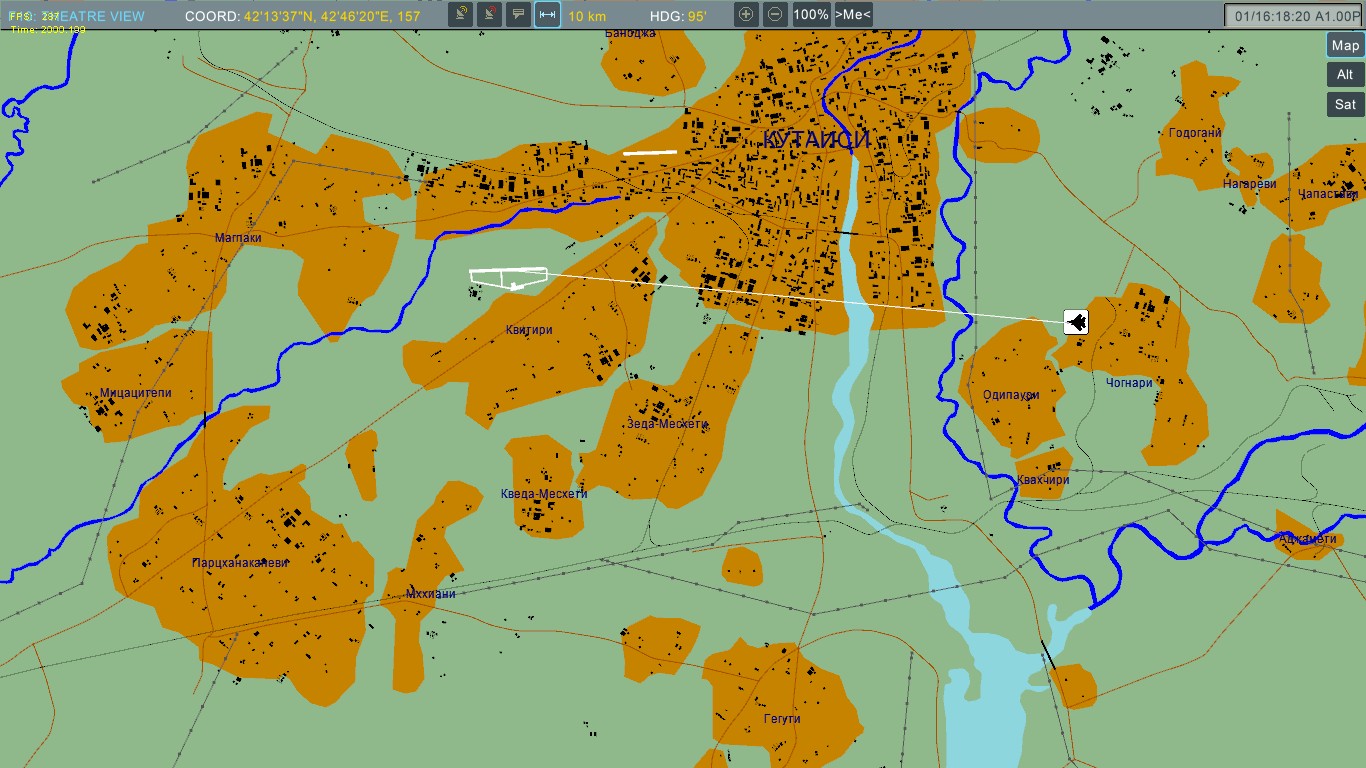
Task: Toggle the yellow radar detection rings icon
Action: pos(460,15)
